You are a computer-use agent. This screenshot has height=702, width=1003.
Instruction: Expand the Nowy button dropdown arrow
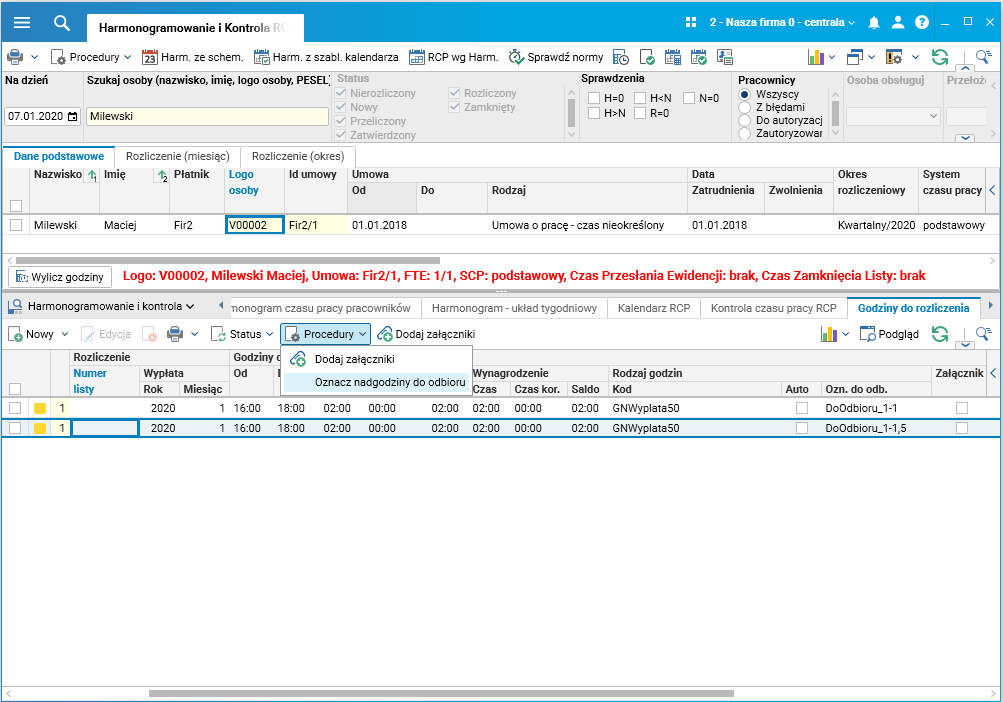pos(65,334)
